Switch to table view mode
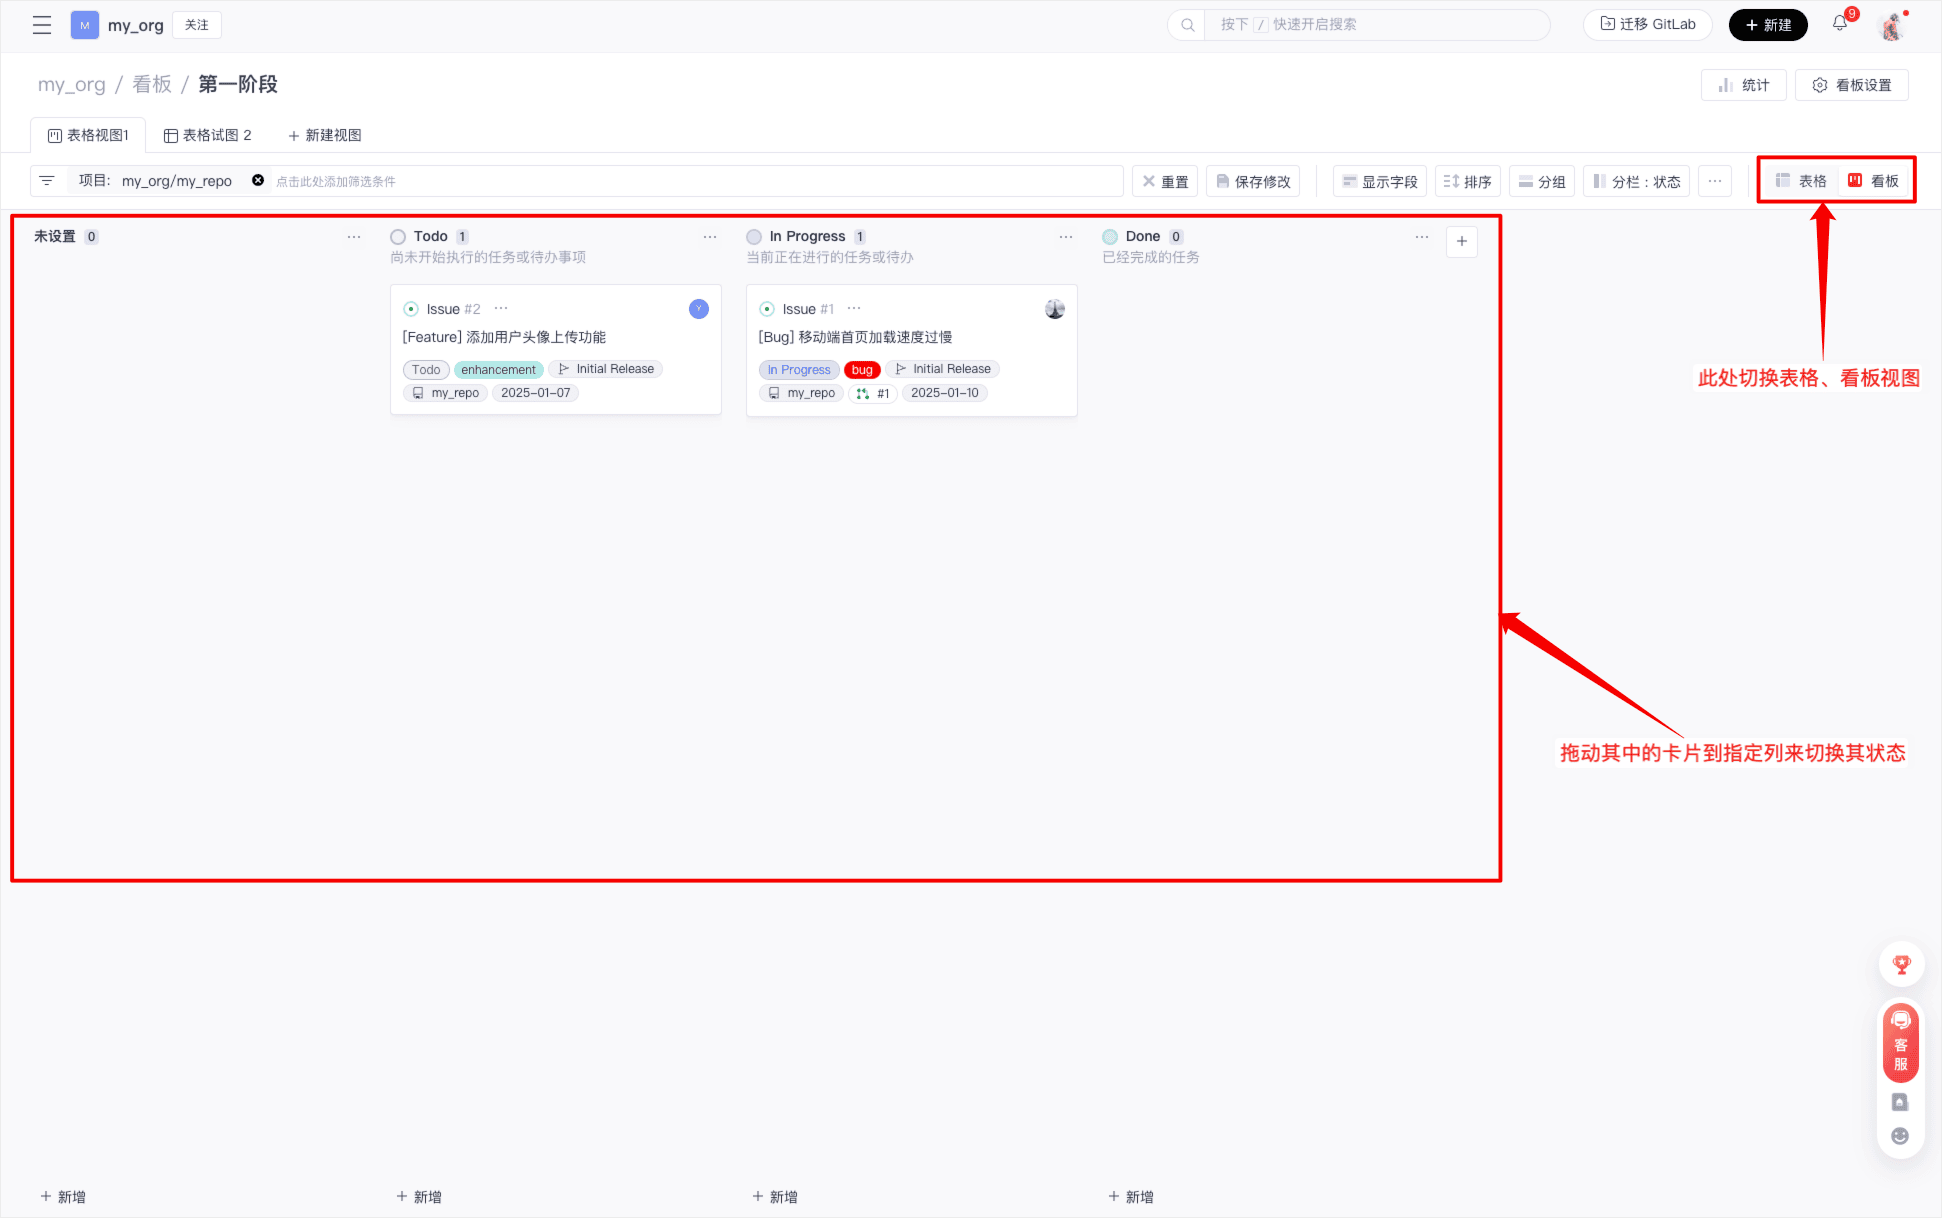Image resolution: width=1942 pixels, height=1218 pixels. click(x=1801, y=181)
